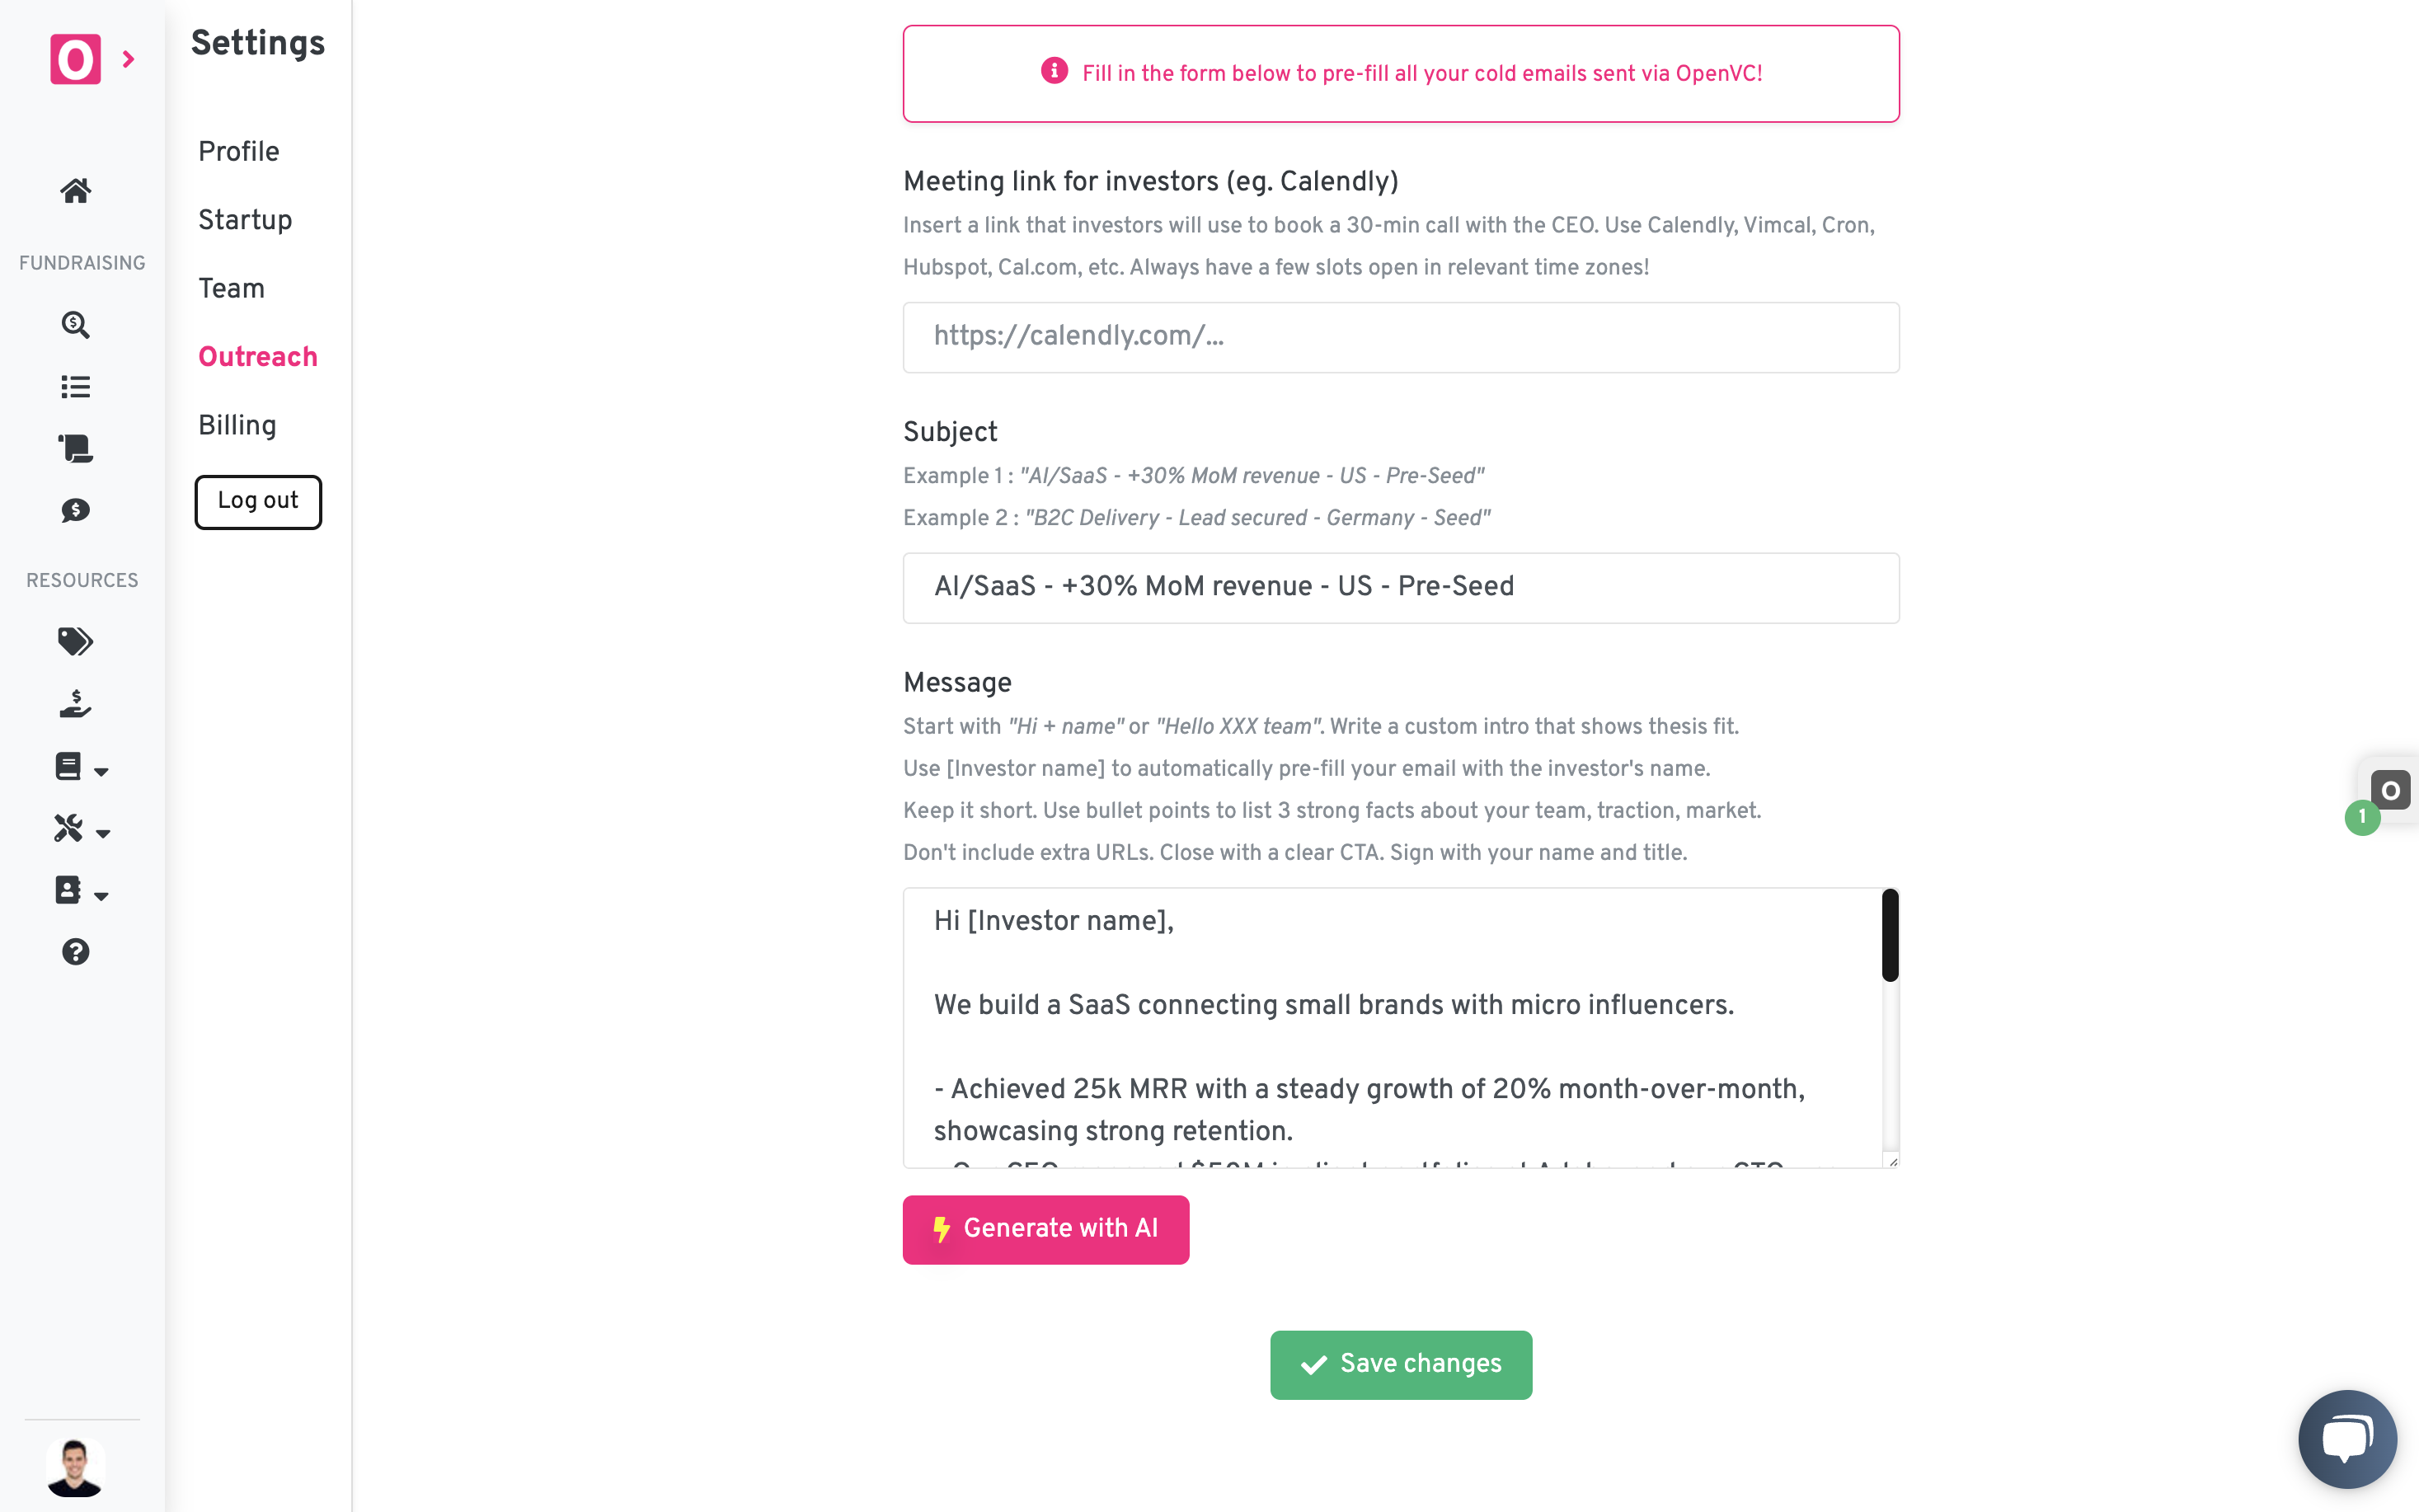The height and width of the screenshot is (1512, 2419).
Task: Expand the tools dropdown in sidebar
Action: pos(81,830)
